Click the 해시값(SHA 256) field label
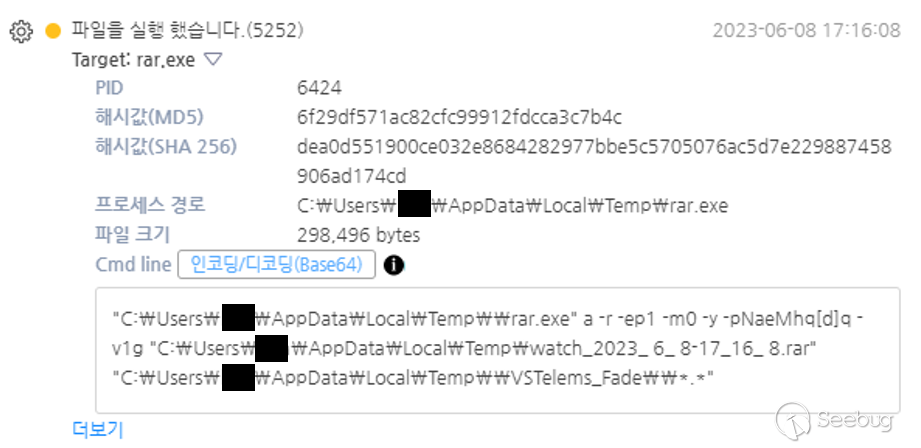 click(x=166, y=147)
